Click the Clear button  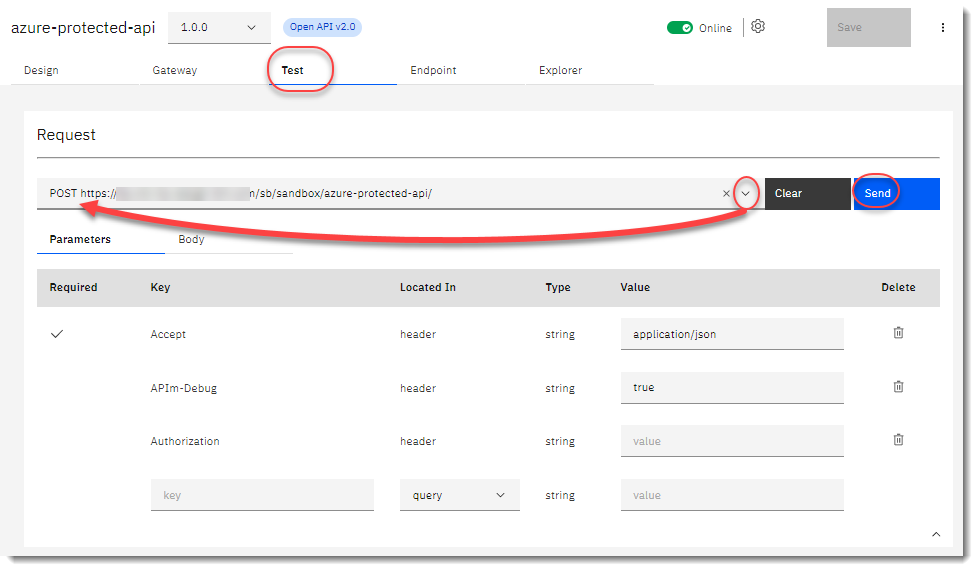click(808, 193)
